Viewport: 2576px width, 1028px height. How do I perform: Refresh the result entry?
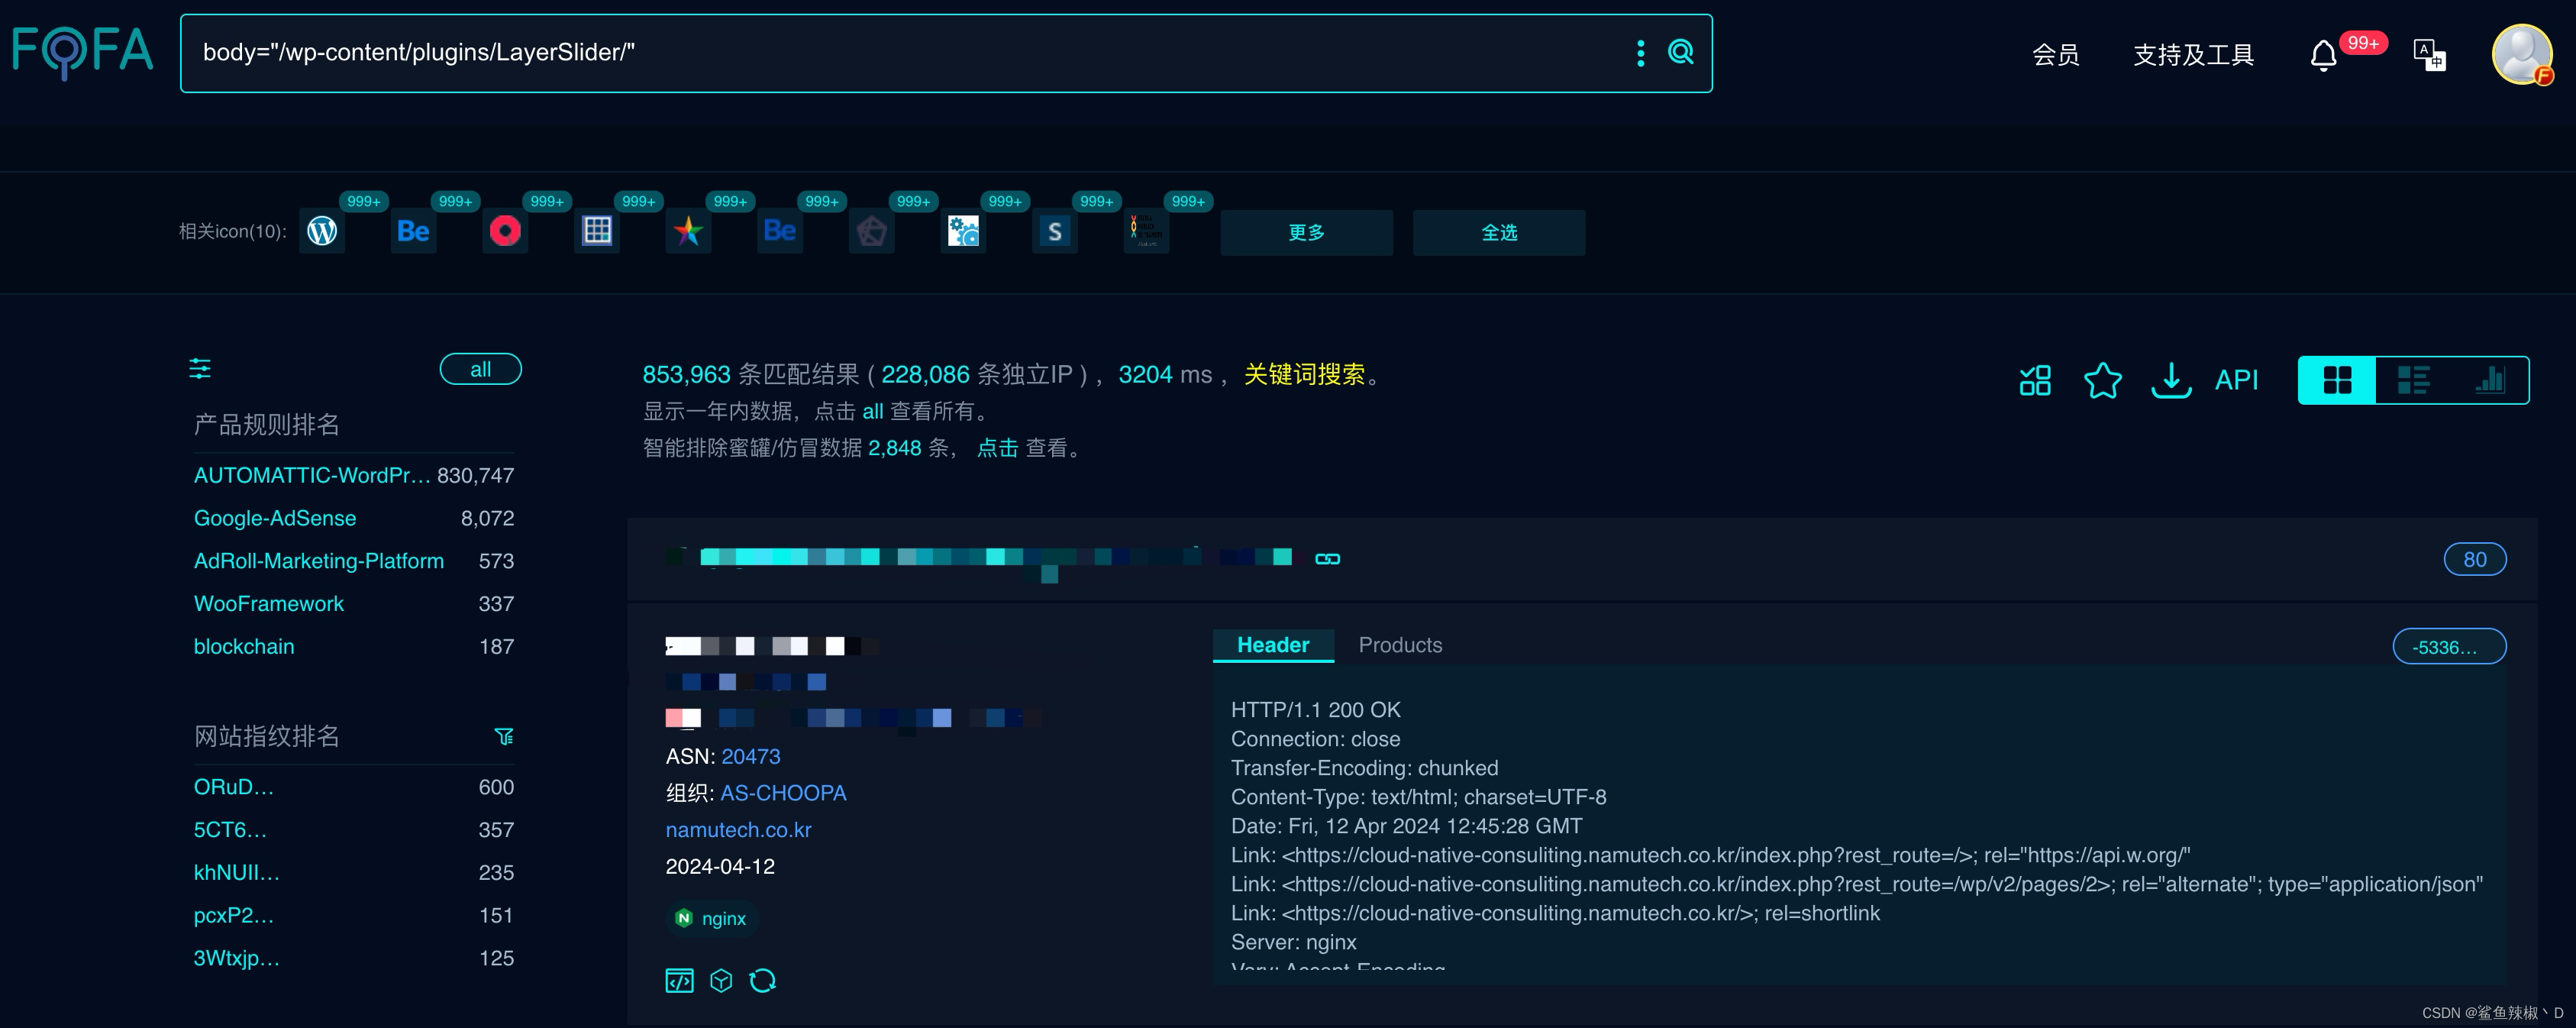(x=763, y=981)
